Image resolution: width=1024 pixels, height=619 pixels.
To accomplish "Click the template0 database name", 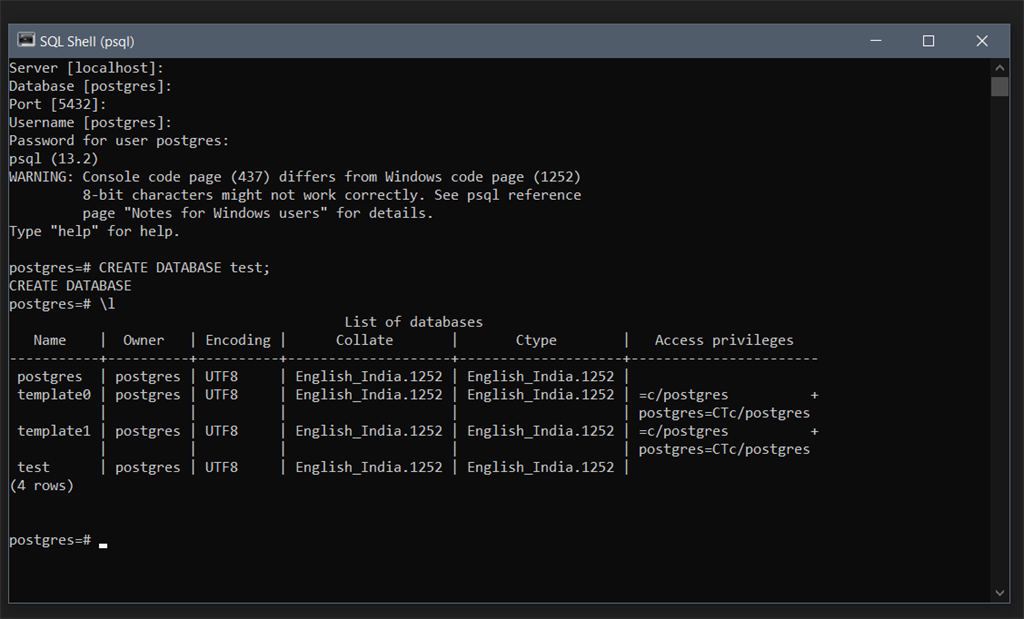I will pyautogui.click(x=54, y=395).
